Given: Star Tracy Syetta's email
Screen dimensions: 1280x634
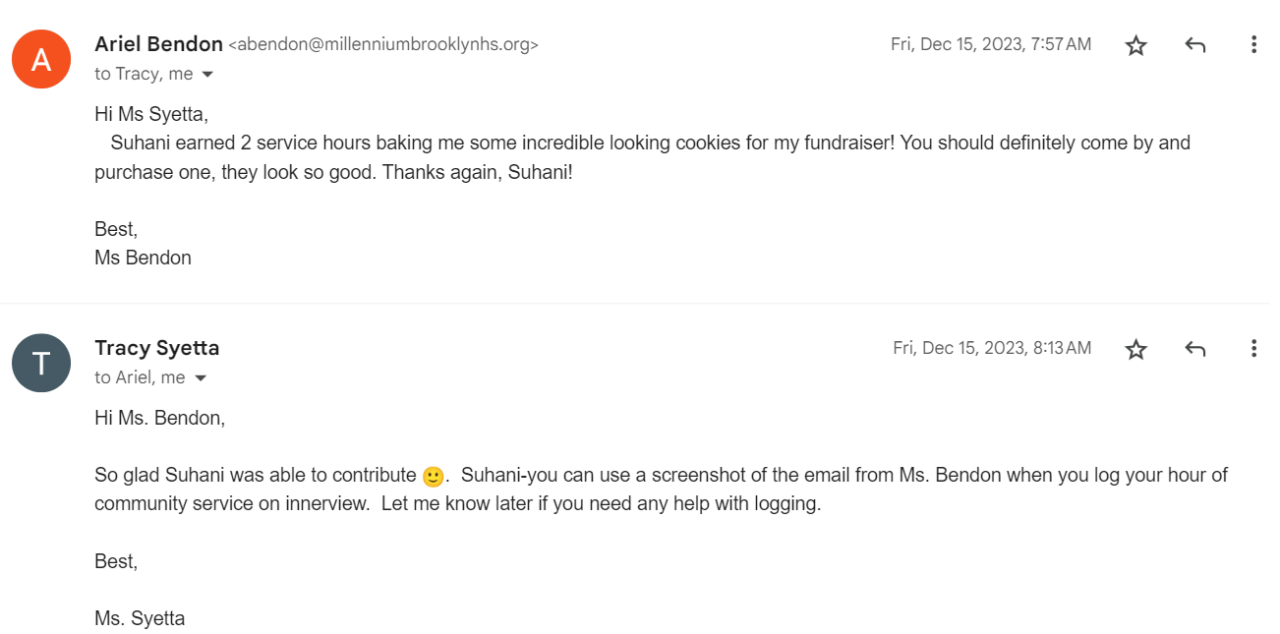Looking at the screenshot, I should click(x=1136, y=349).
